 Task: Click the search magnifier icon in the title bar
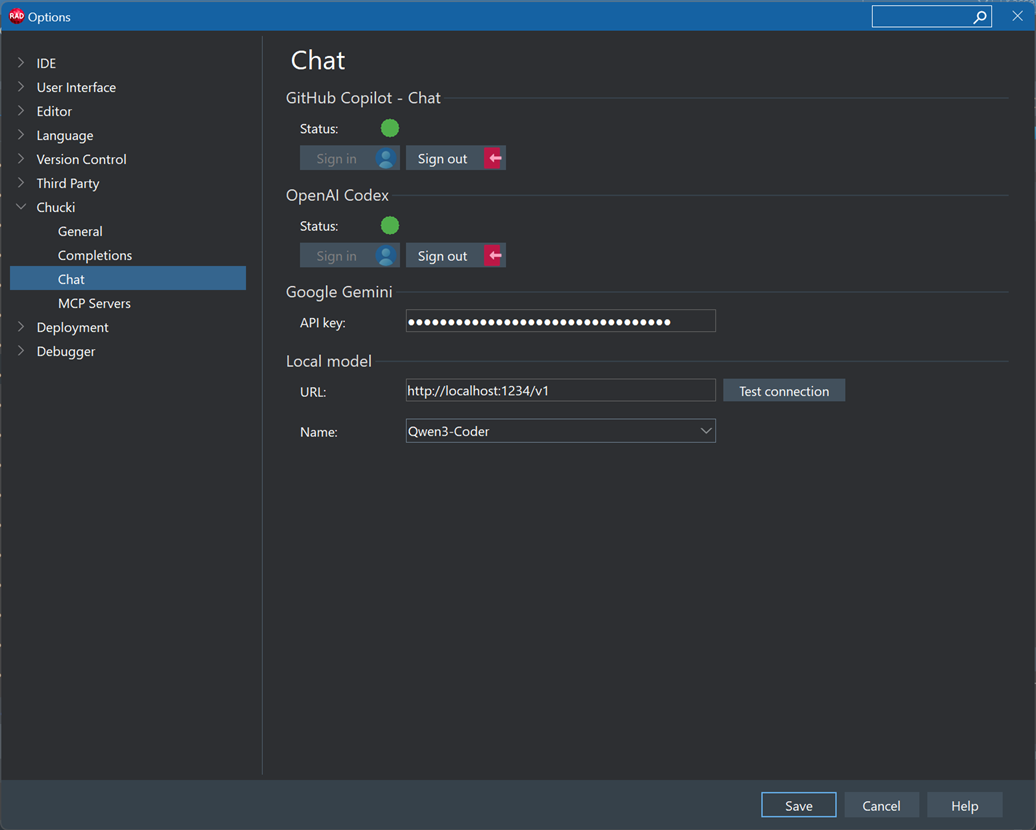coord(980,16)
